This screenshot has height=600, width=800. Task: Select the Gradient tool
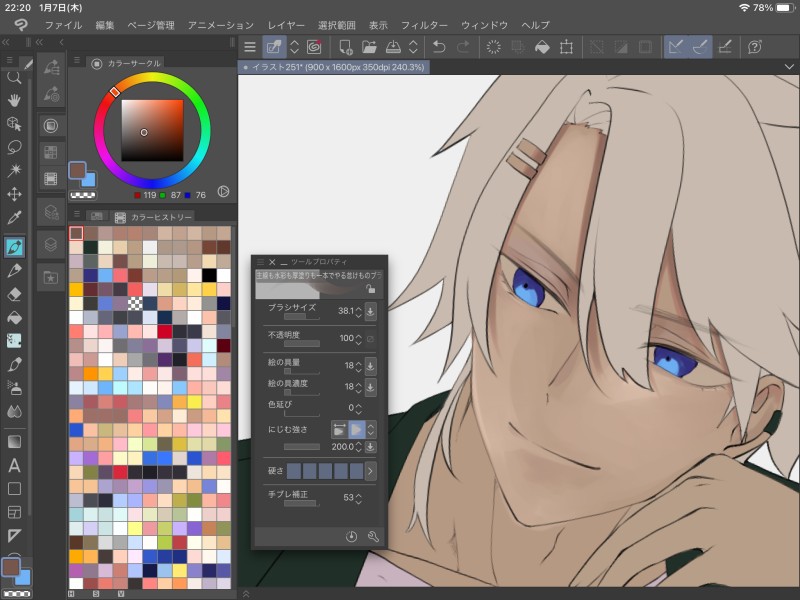tap(14, 441)
